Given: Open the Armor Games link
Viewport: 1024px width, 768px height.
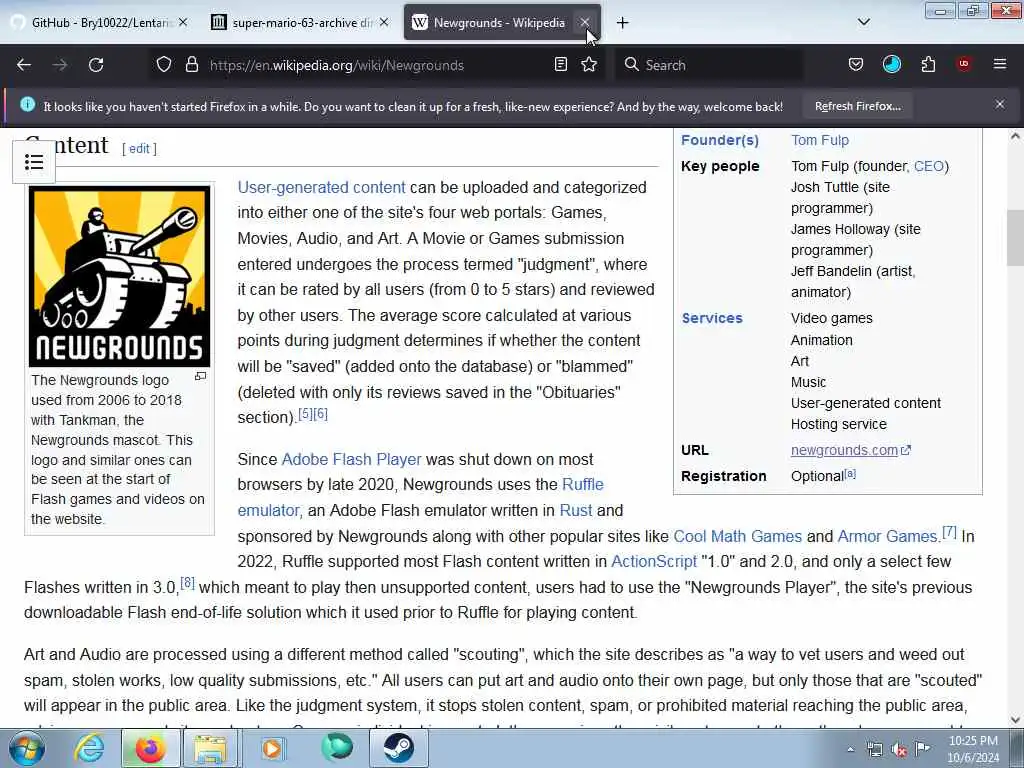Looking at the screenshot, I should (887, 536).
